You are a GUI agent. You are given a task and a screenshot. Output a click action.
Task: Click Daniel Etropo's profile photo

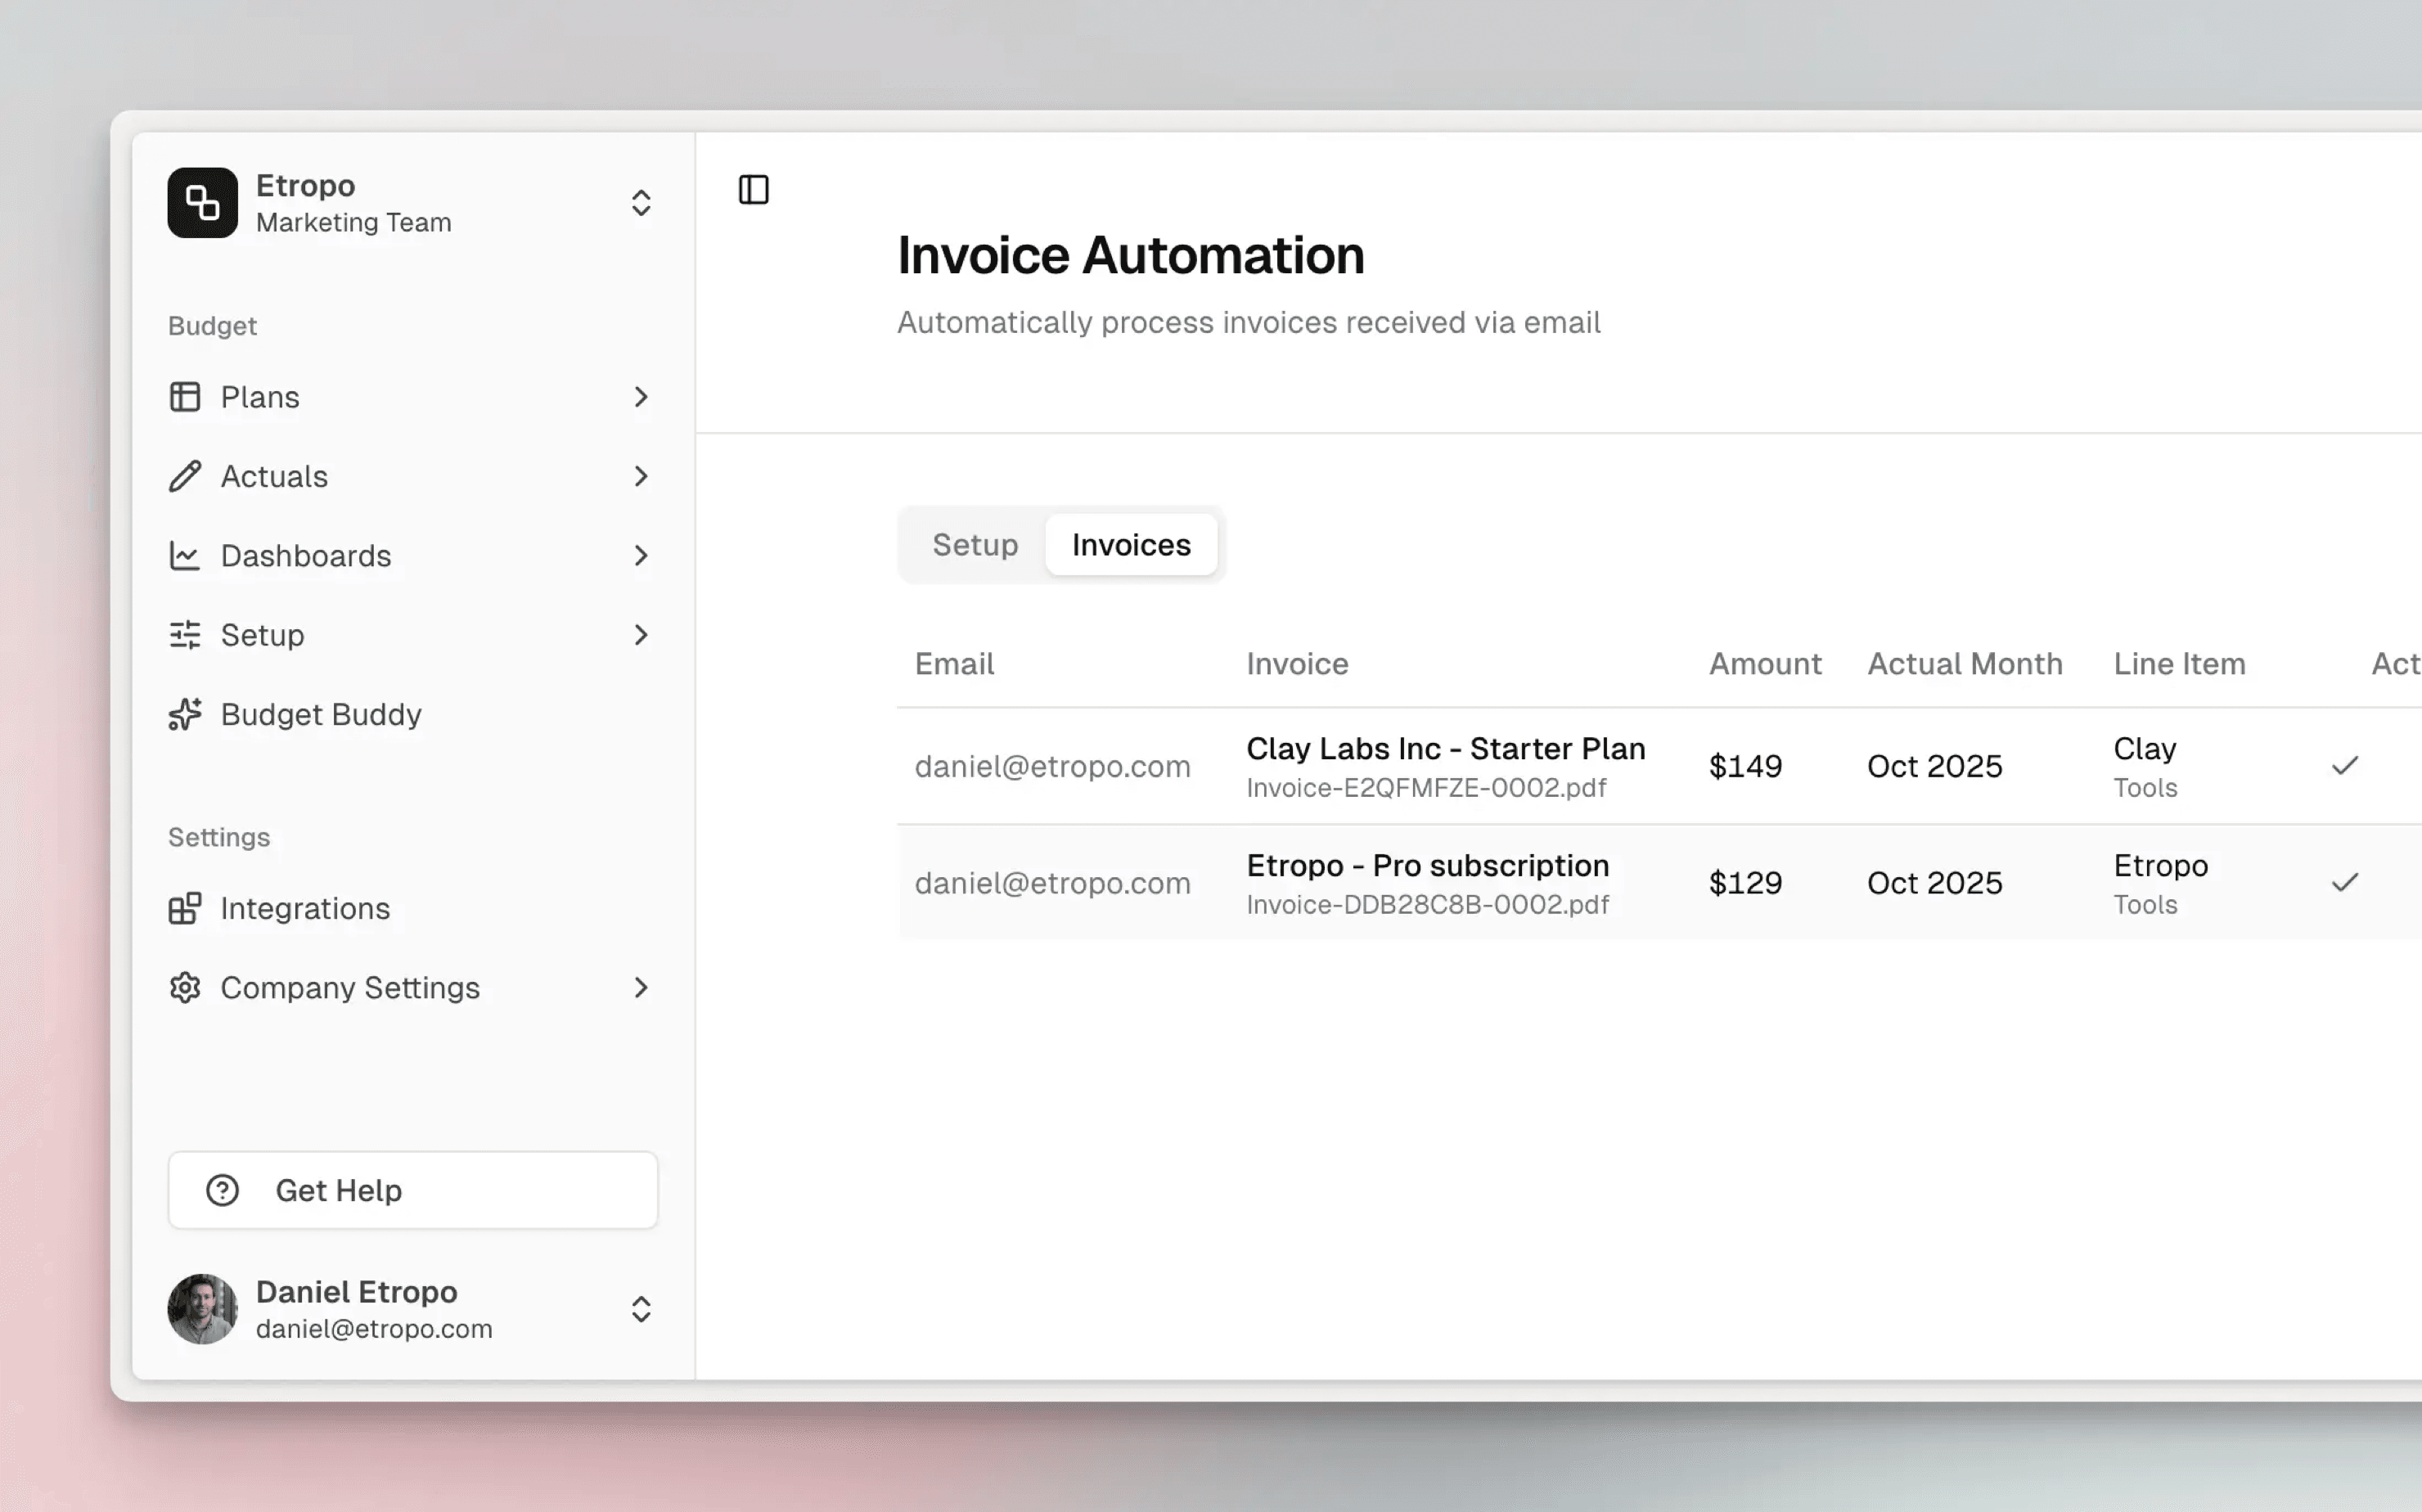(202, 1309)
